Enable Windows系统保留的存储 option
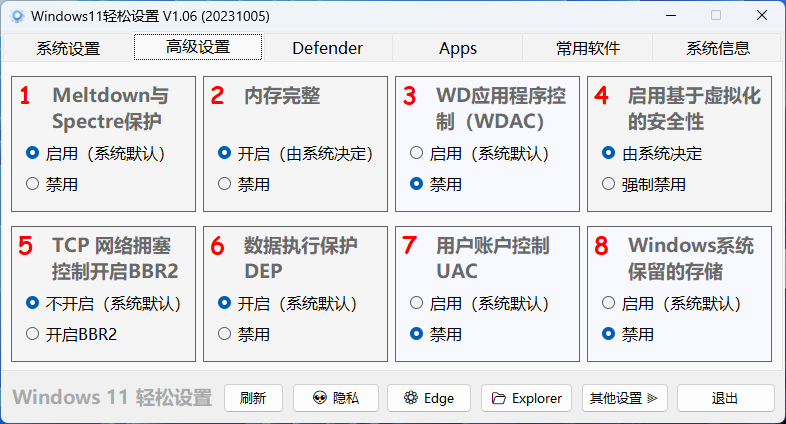This screenshot has height=424, width=786. (672, 303)
